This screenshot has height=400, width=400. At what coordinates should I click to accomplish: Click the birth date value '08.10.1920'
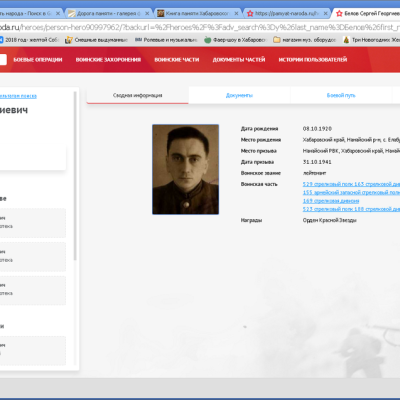click(317, 129)
